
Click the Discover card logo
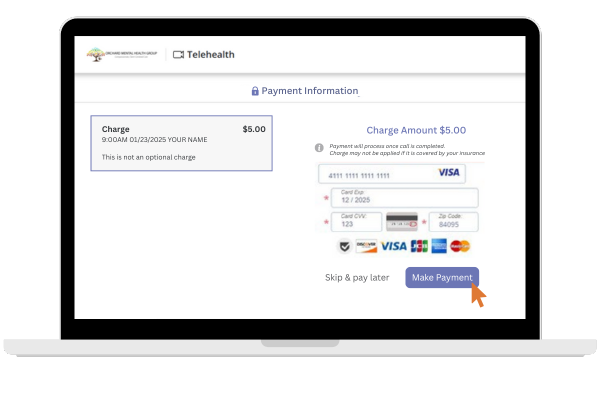(x=366, y=246)
